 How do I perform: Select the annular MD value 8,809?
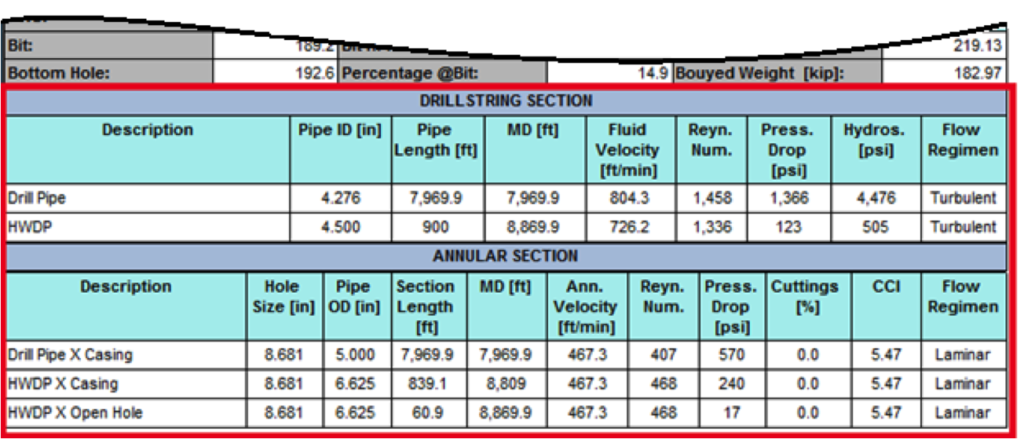(x=507, y=384)
